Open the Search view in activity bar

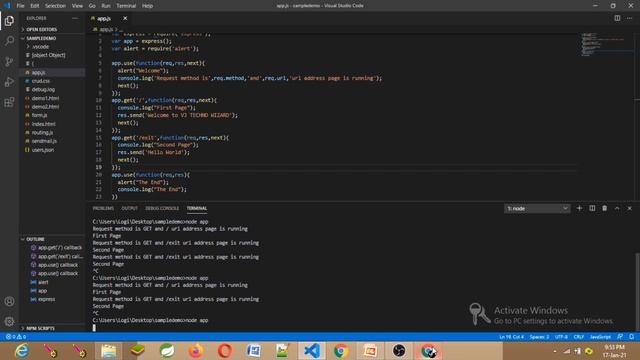[x=9, y=41]
